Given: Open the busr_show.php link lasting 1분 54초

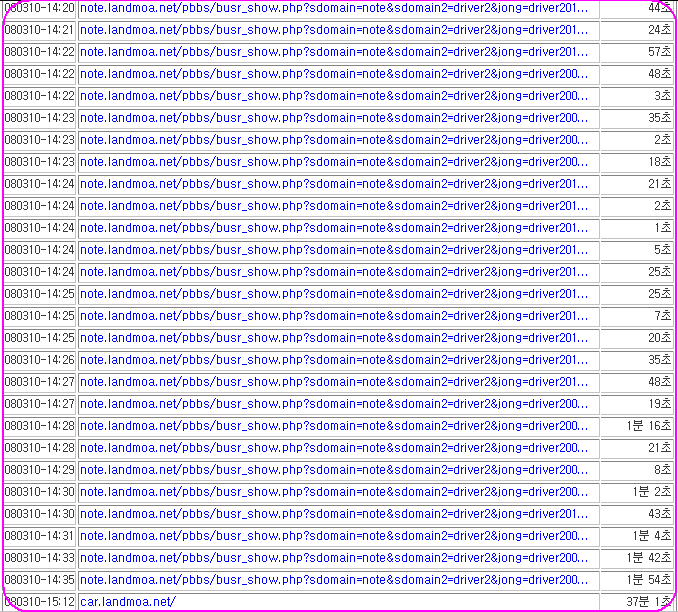Looking at the screenshot, I should 334,580.
